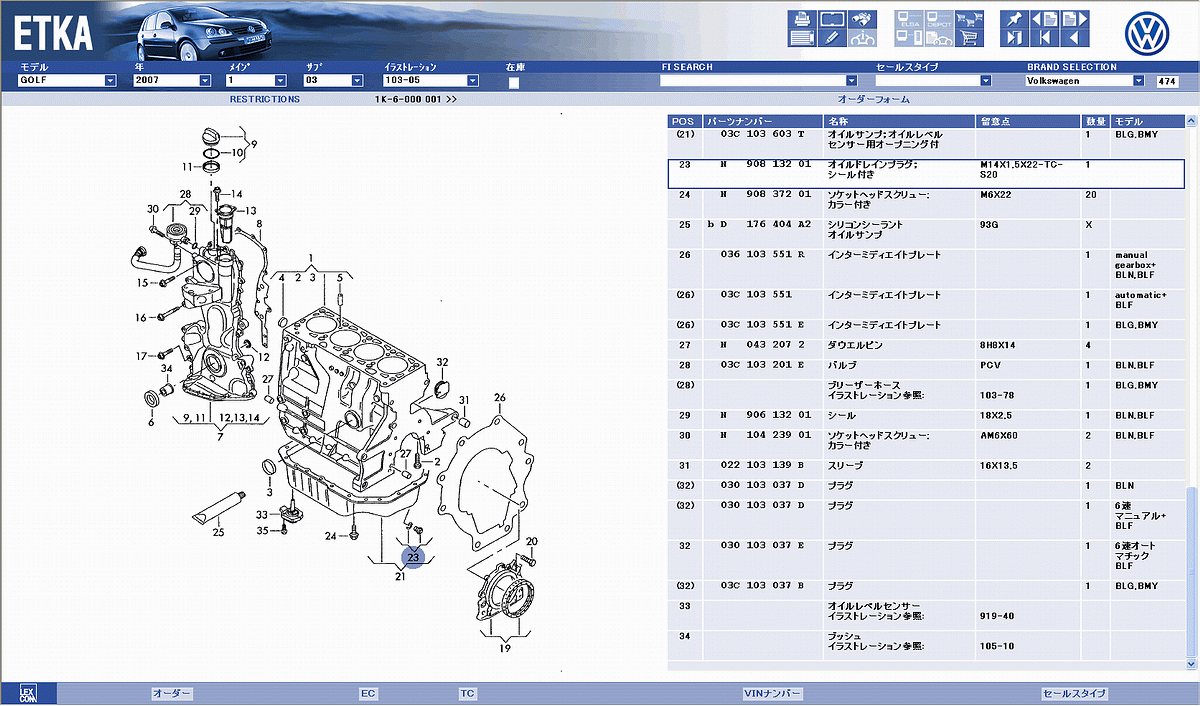Click the brand code field showing 474
This screenshot has width=1200, height=706.
[1167, 81]
